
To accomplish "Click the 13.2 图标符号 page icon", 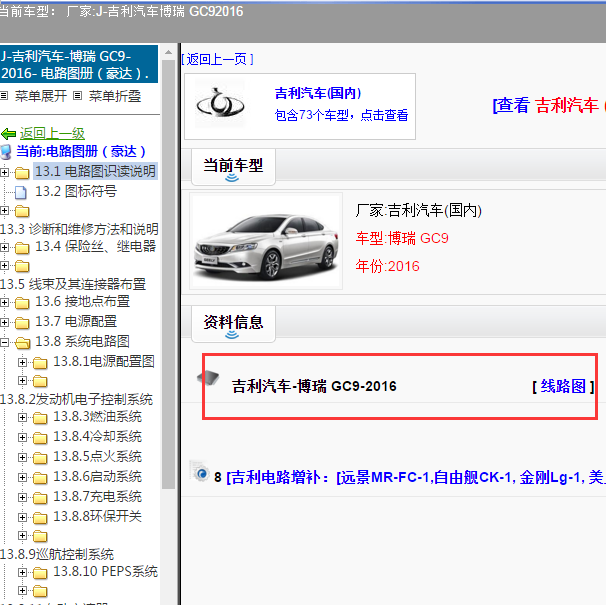I will coord(21,192).
